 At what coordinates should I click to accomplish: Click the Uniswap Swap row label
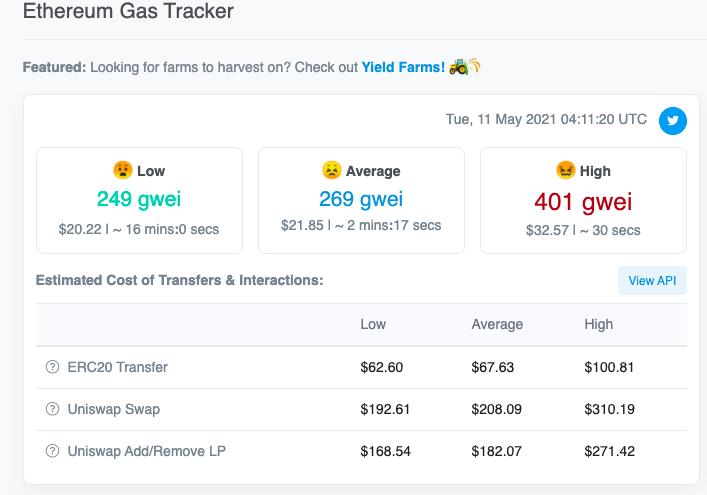pyautogui.click(x=113, y=409)
